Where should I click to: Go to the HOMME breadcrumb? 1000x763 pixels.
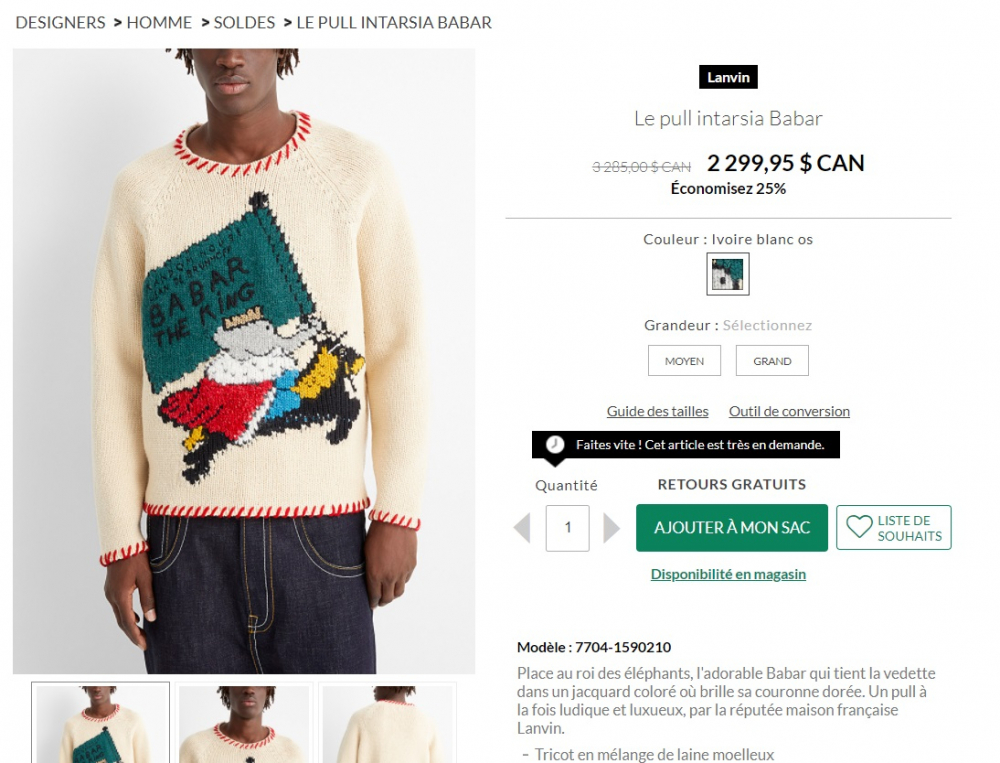(x=159, y=22)
